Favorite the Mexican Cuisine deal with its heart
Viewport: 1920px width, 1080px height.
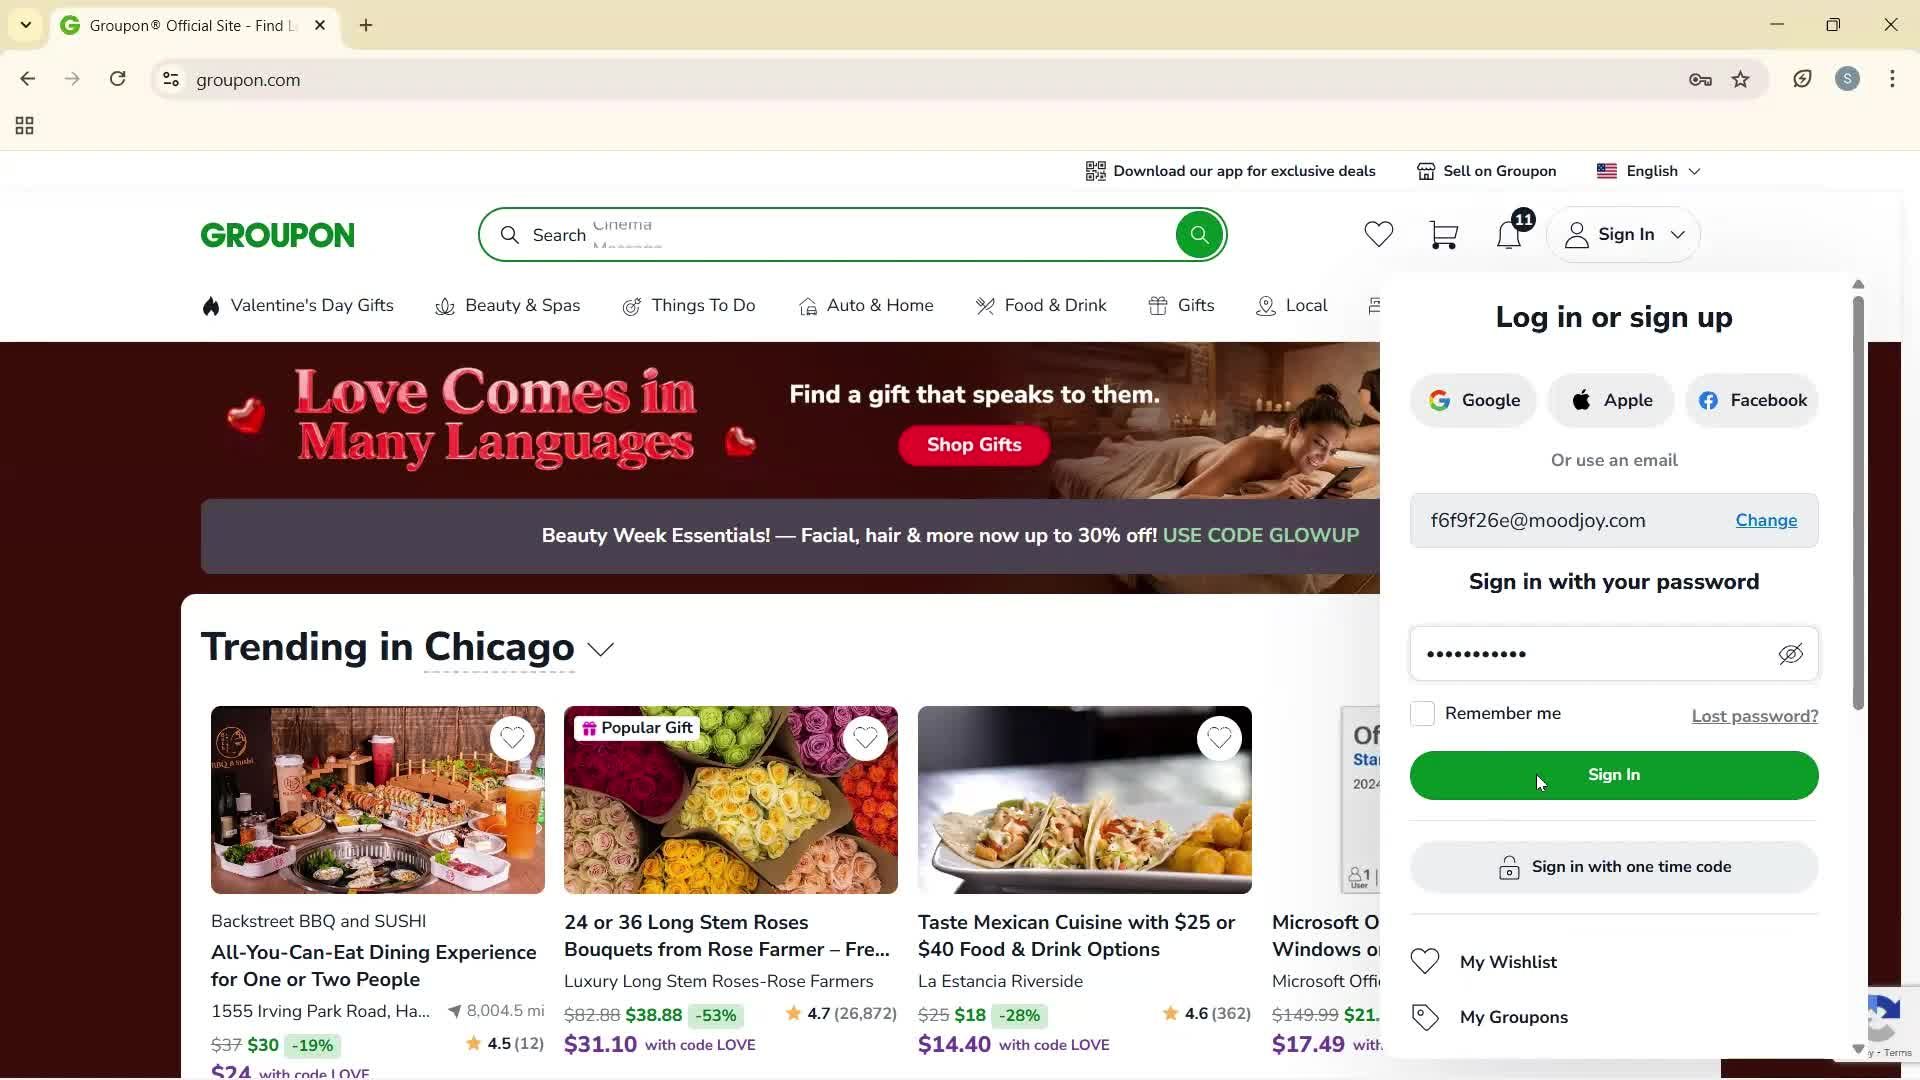click(1218, 739)
